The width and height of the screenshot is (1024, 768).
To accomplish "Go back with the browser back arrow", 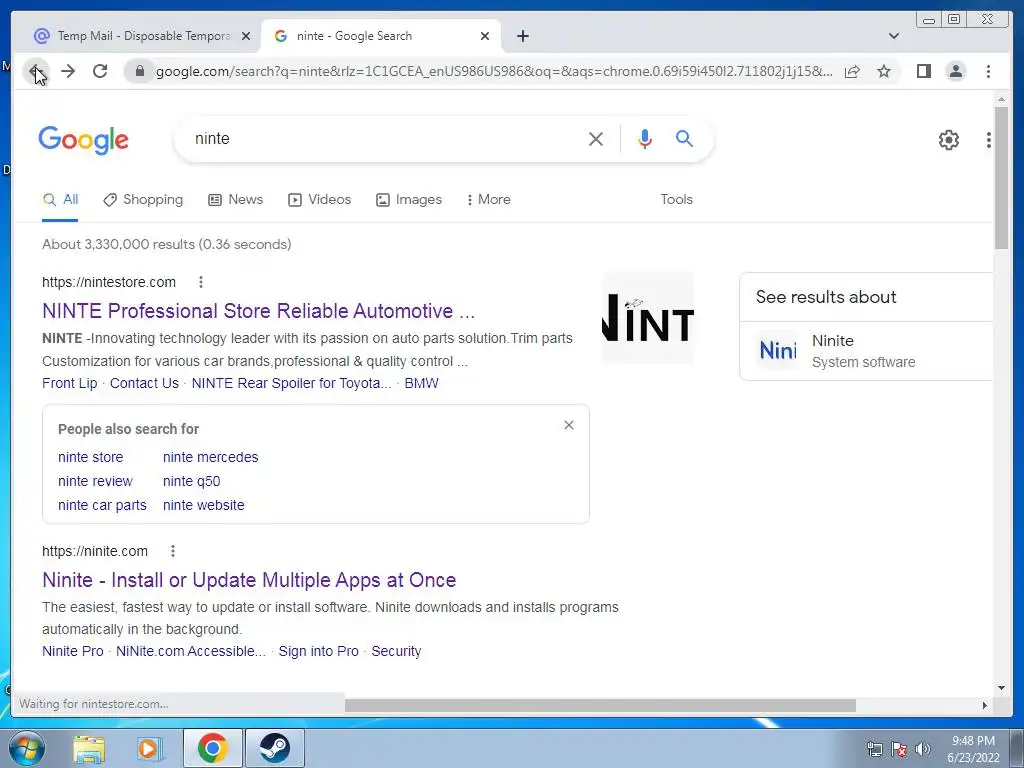I will [36, 71].
